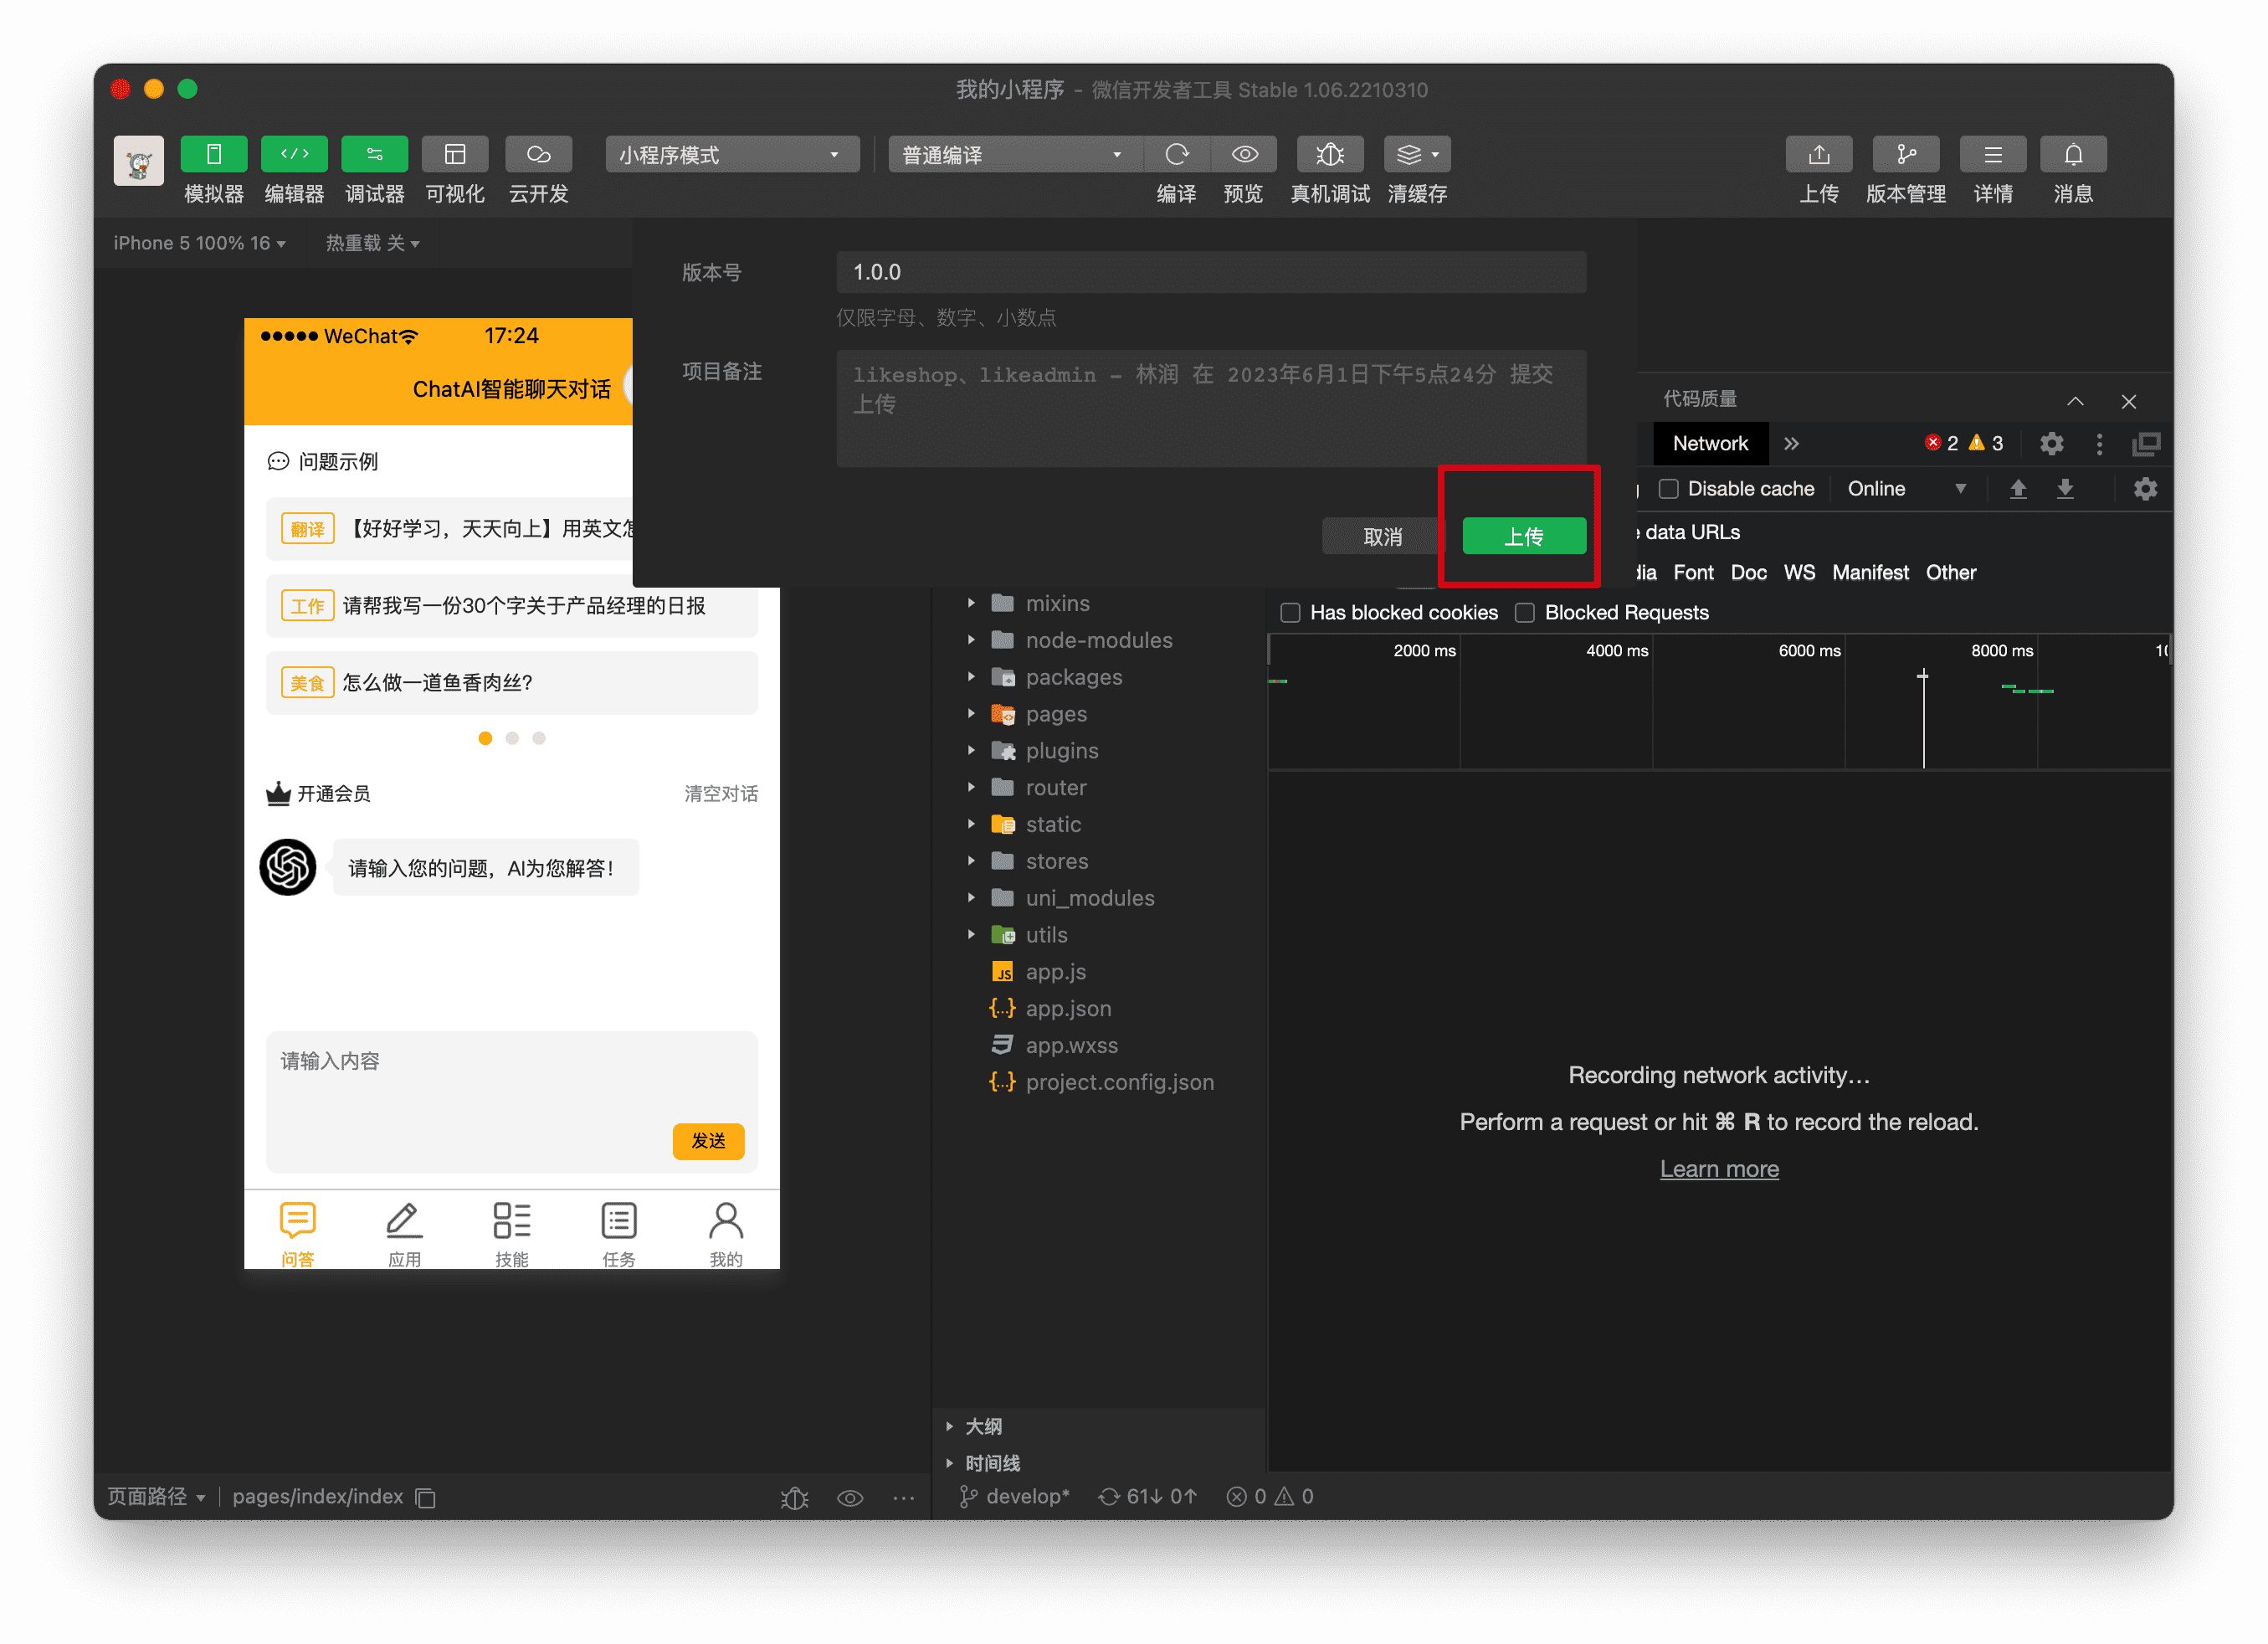Click the 项目备注 remarks text area
Screen dimensions: 2268x1644
1211,408
